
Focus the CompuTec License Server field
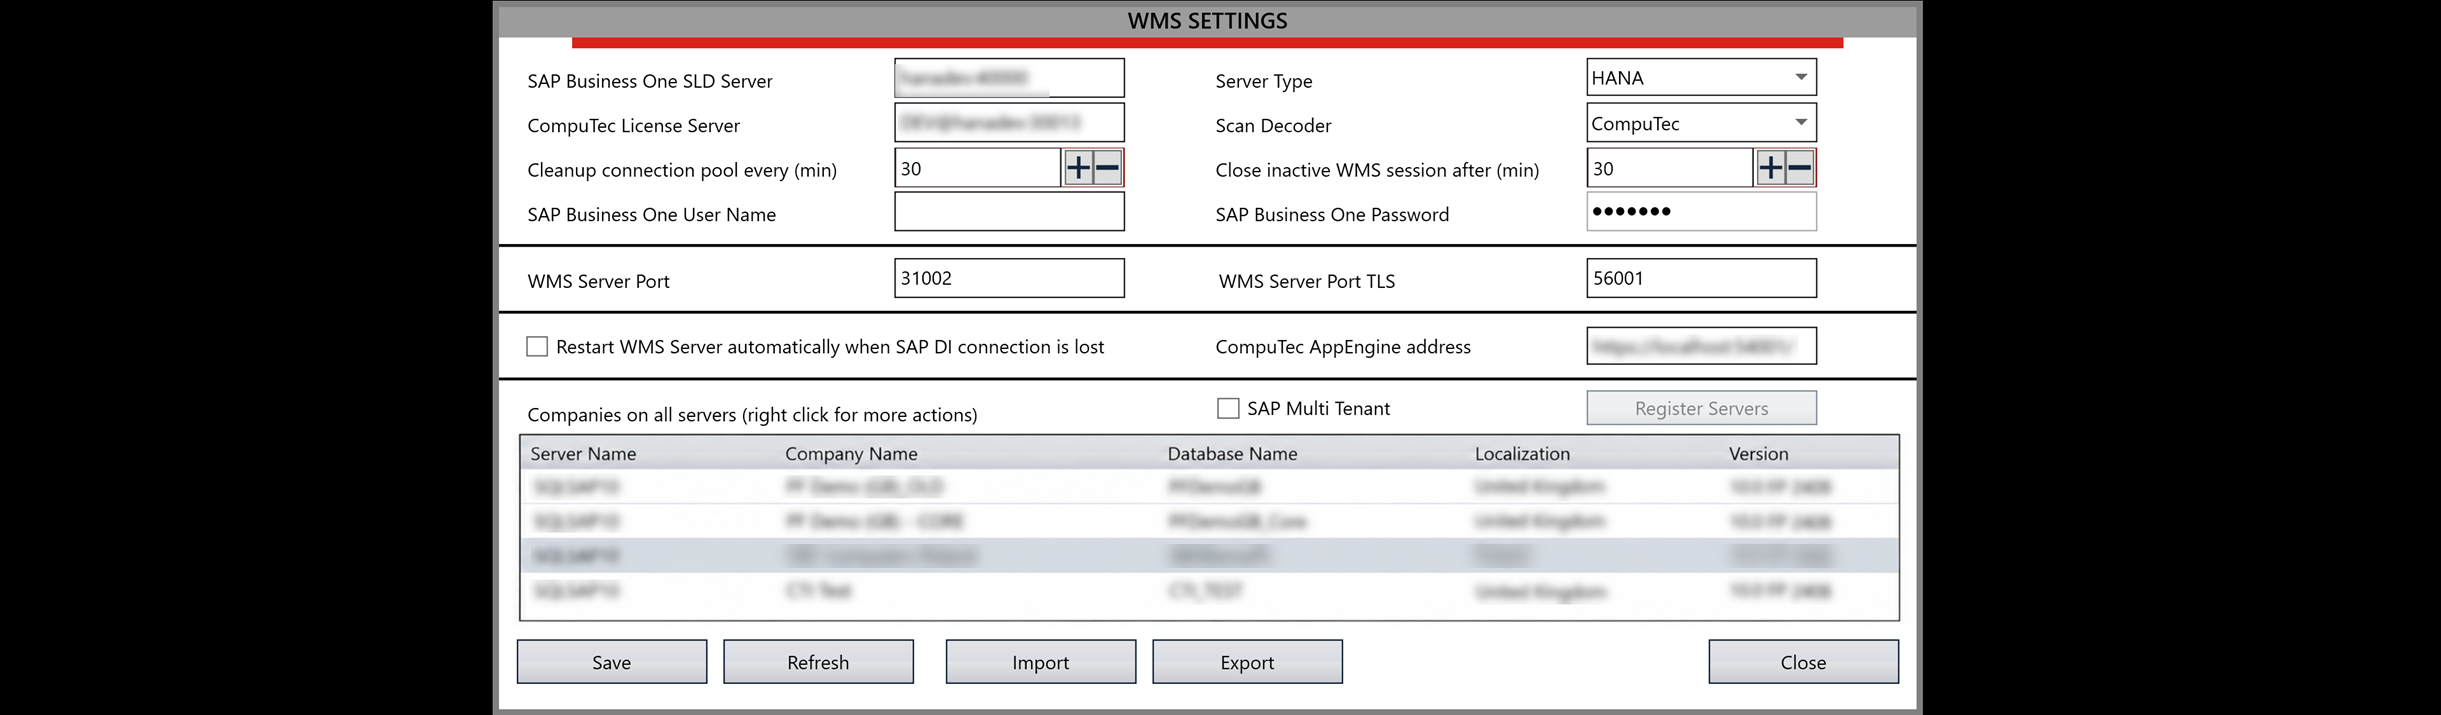click(x=1009, y=123)
